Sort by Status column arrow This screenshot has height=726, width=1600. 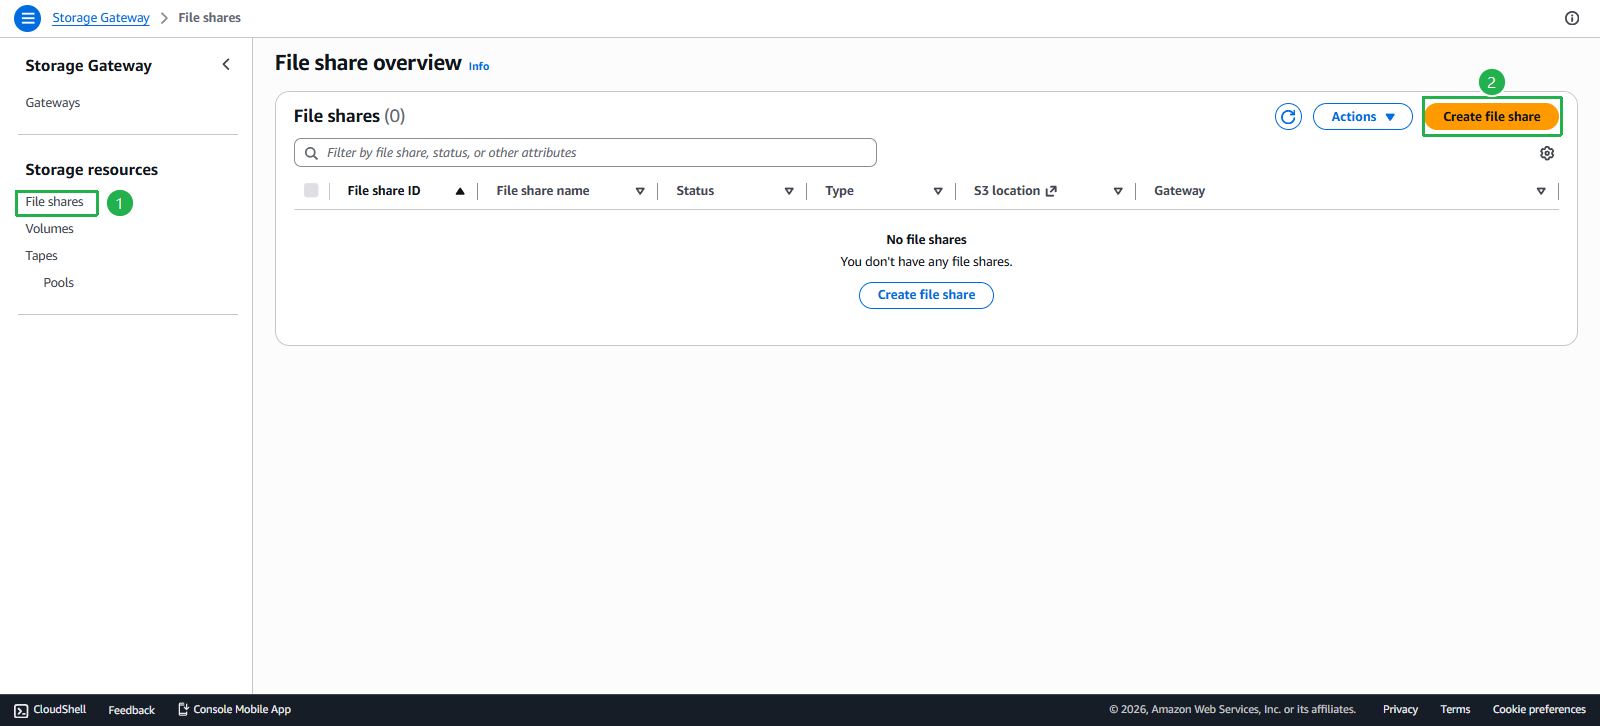(x=789, y=191)
